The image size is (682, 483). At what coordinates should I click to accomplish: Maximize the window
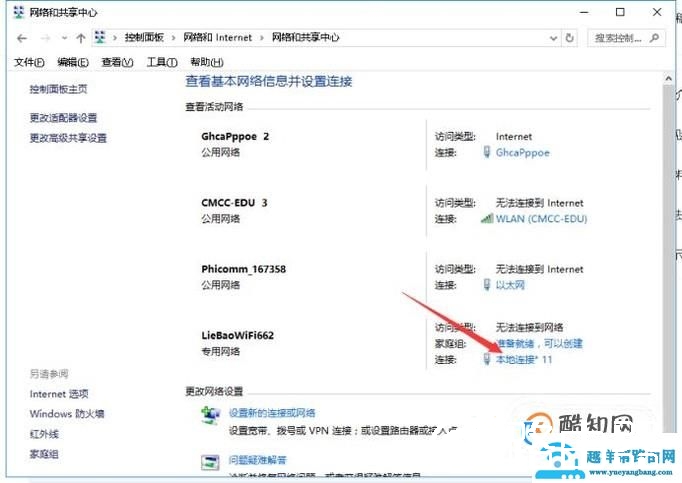point(620,12)
